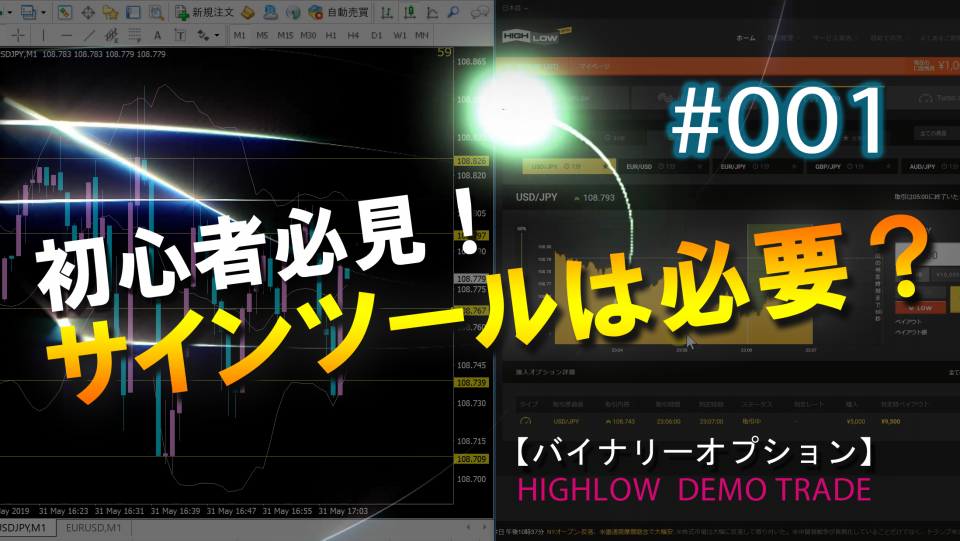Screen dimensions: 960x541
Task: Open the Data Window crosshair-circle icon
Action: click(88, 12)
